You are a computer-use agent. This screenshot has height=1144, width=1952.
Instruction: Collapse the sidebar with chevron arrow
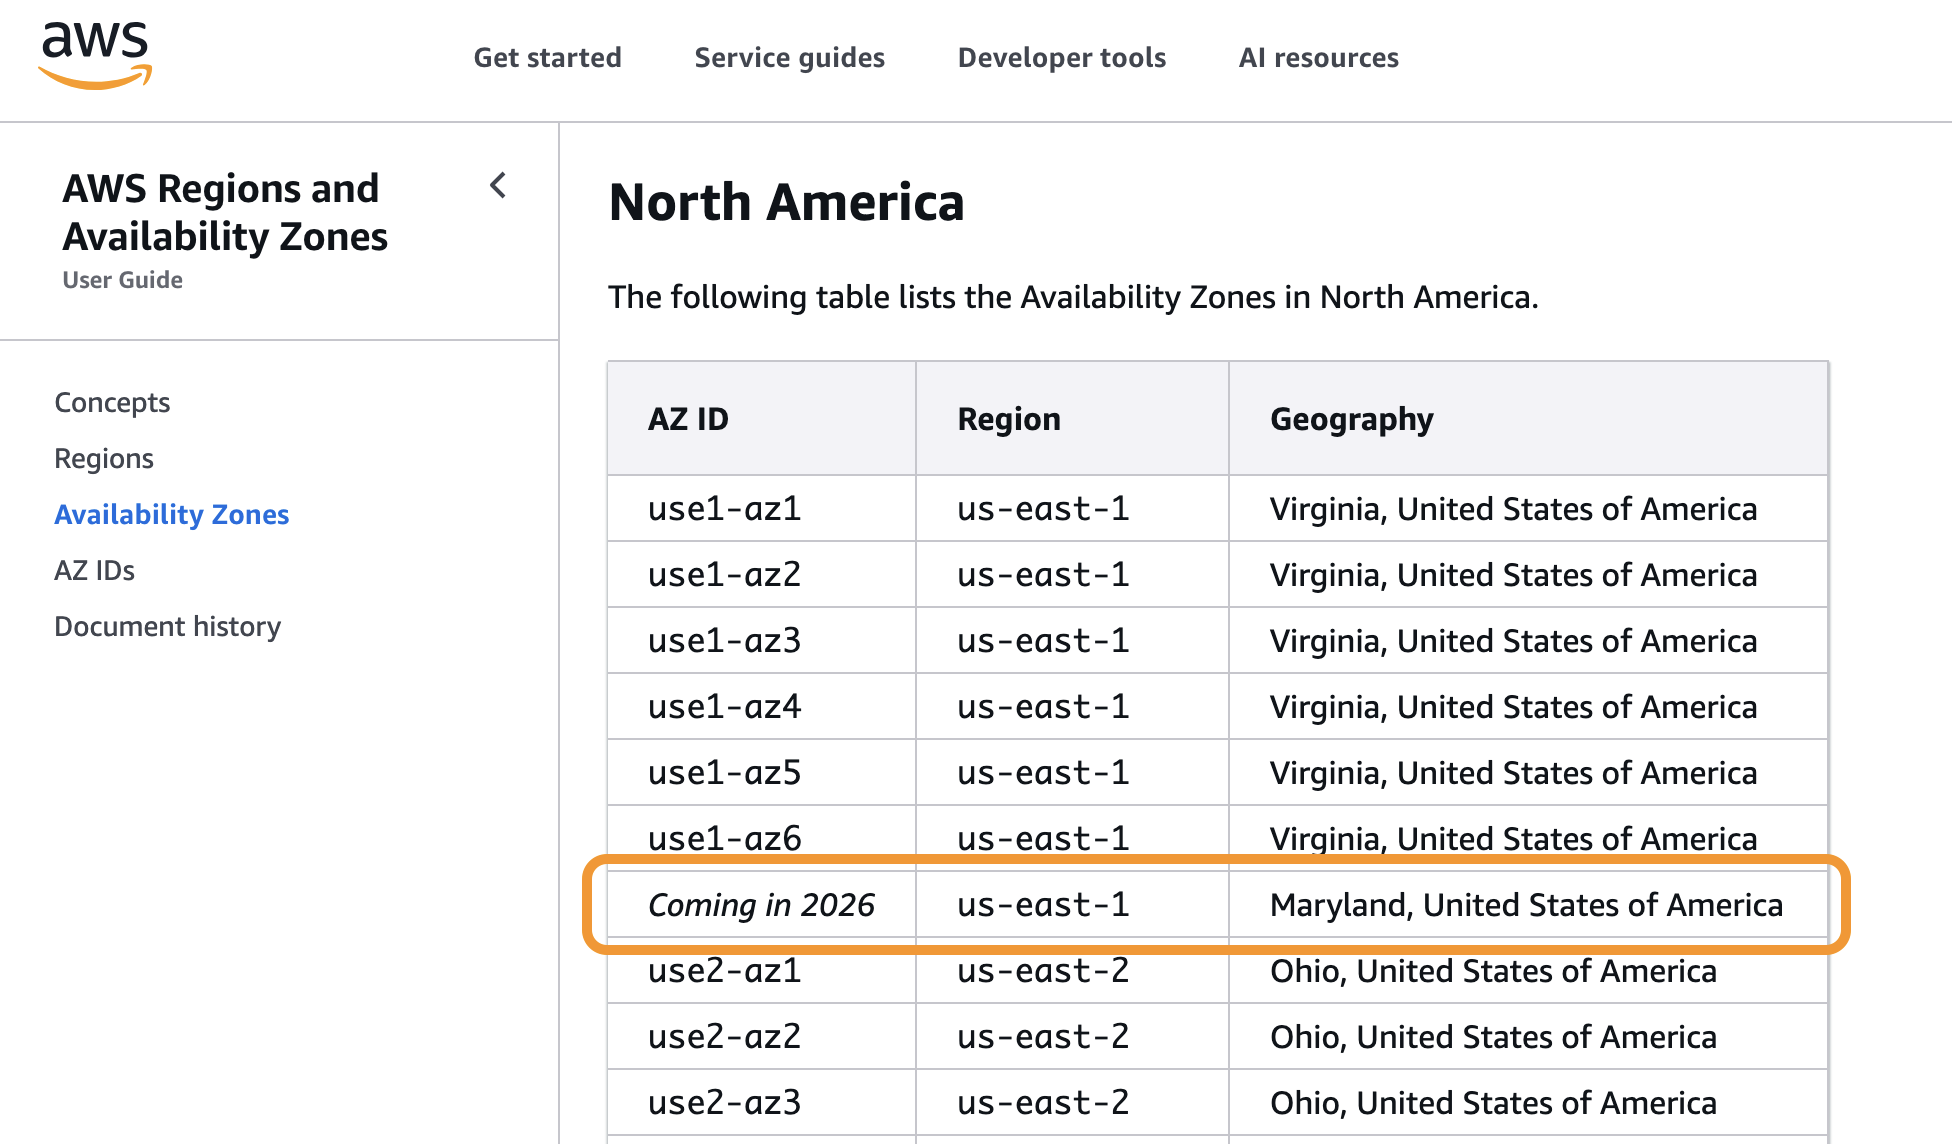tap(498, 185)
